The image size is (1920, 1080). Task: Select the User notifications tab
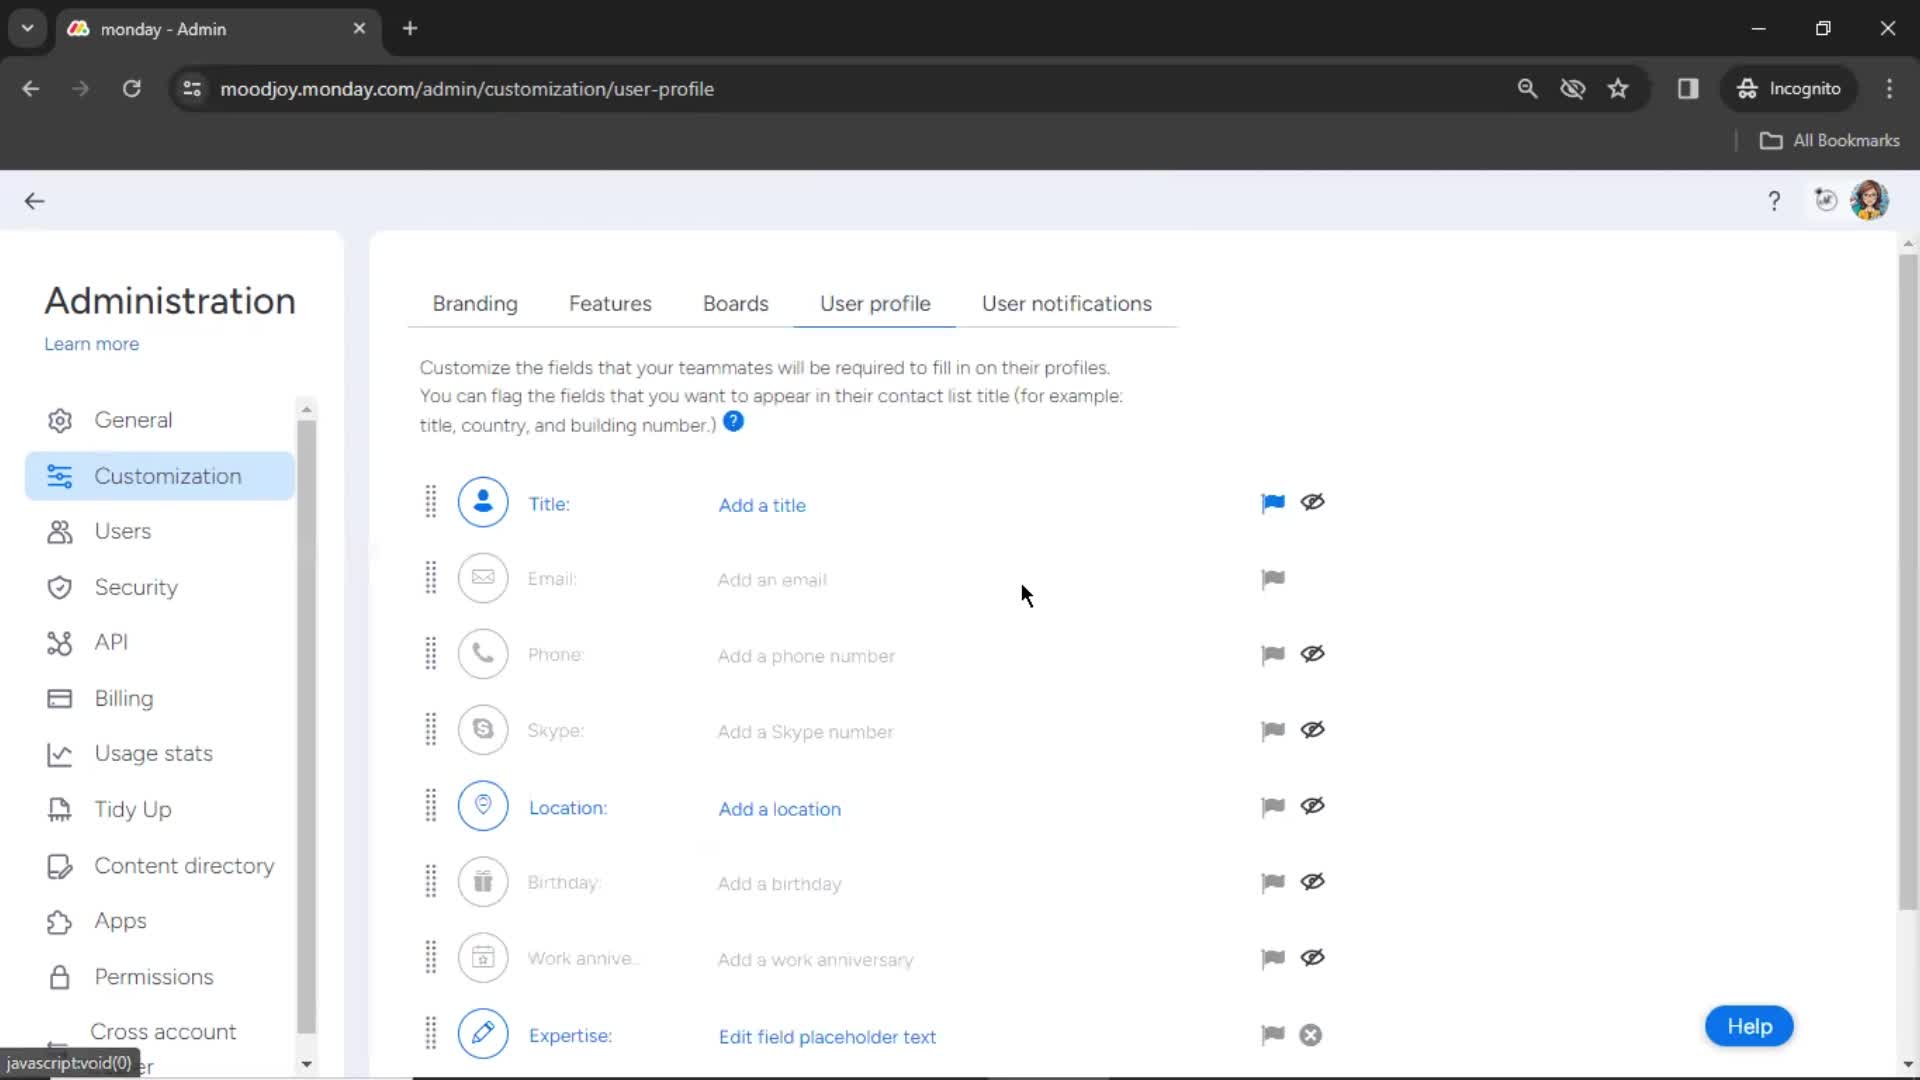pyautogui.click(x=1069, y=303)
